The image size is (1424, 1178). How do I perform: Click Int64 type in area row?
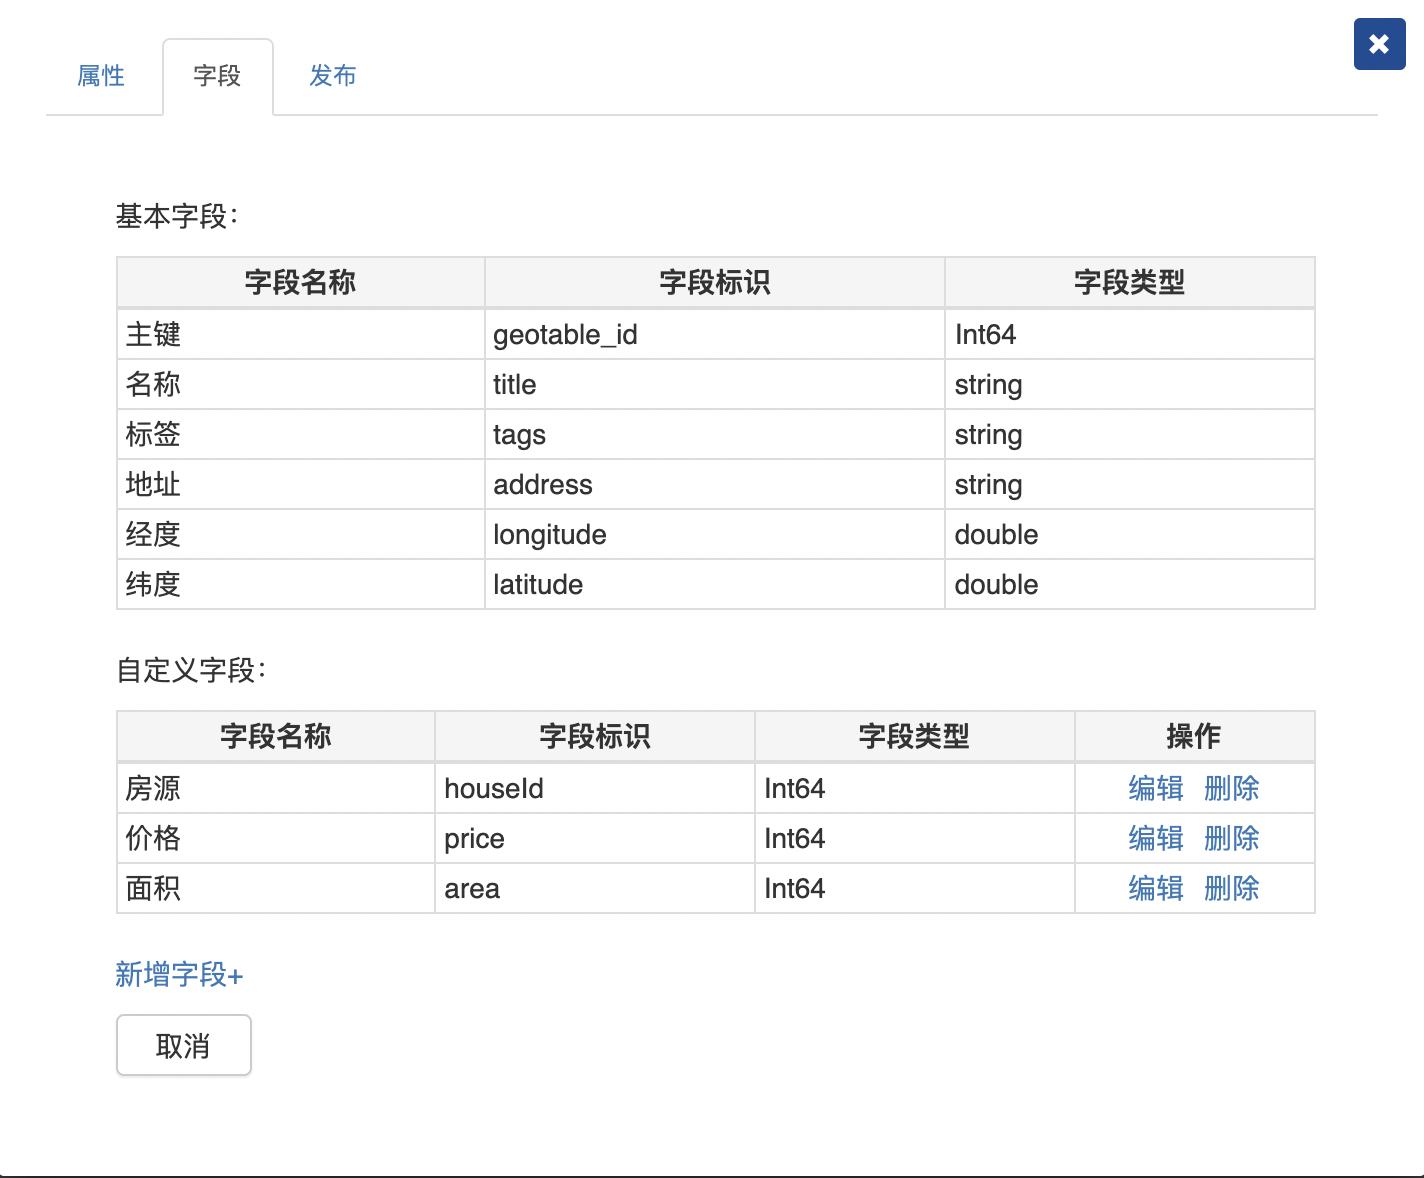point(915,888)
